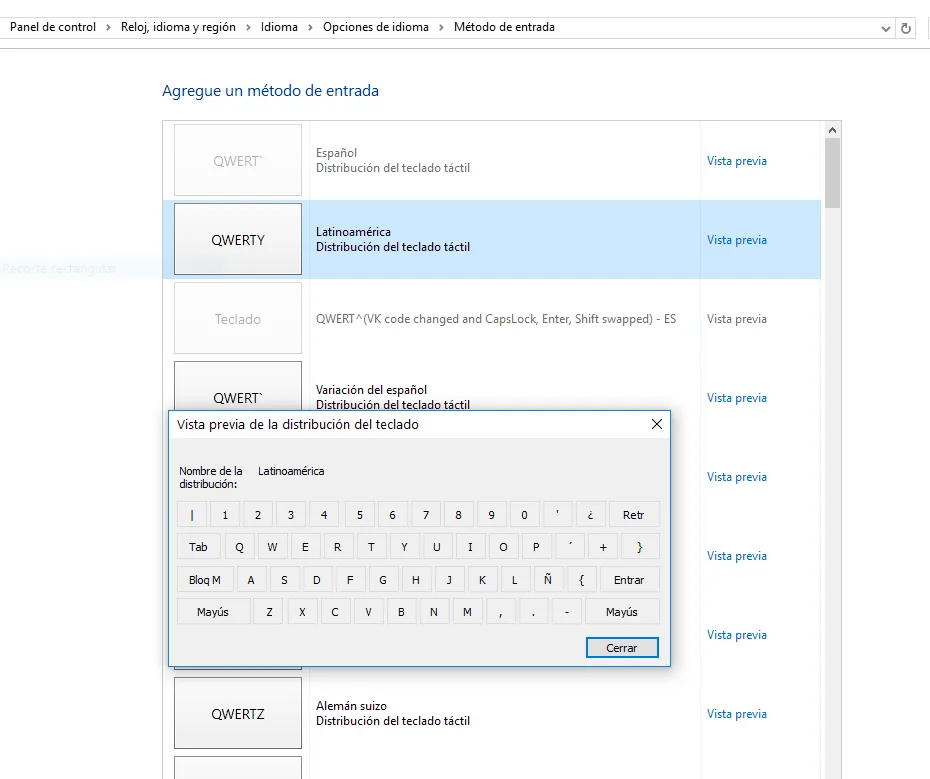
Task: Click the Q key in preview
Action: click(x=239, y=547)
